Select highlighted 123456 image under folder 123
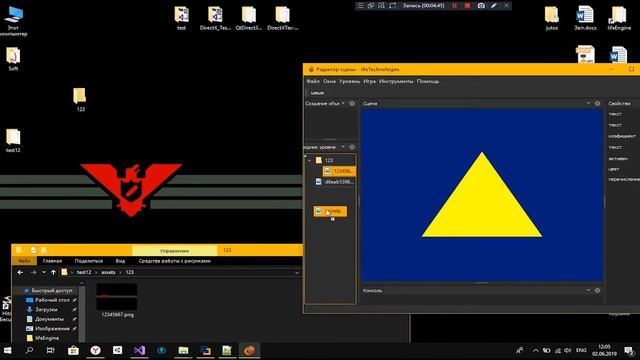 (x=339, y=171)
